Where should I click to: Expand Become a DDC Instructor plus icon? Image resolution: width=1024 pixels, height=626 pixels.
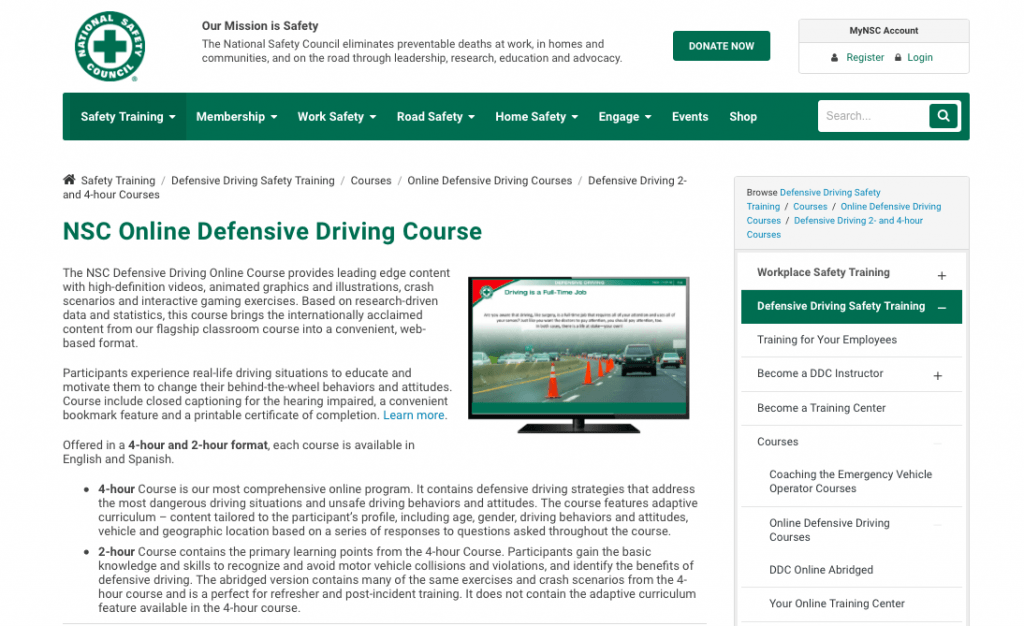(937, 375)
